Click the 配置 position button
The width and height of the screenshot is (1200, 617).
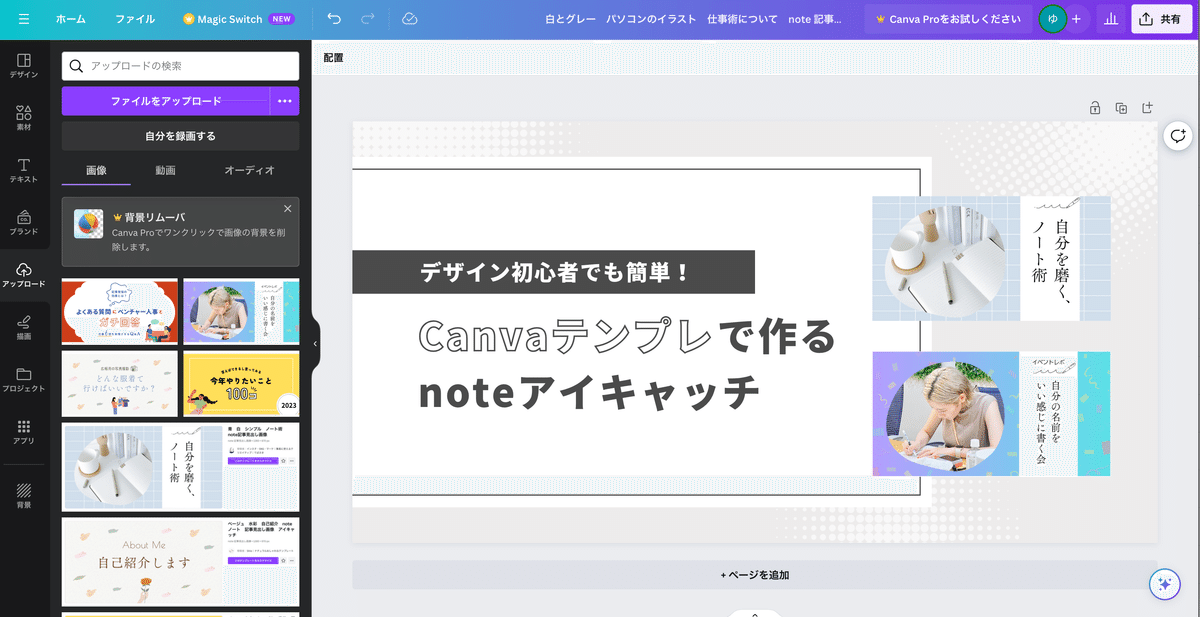pyautogui.click(x=333, y=58)
